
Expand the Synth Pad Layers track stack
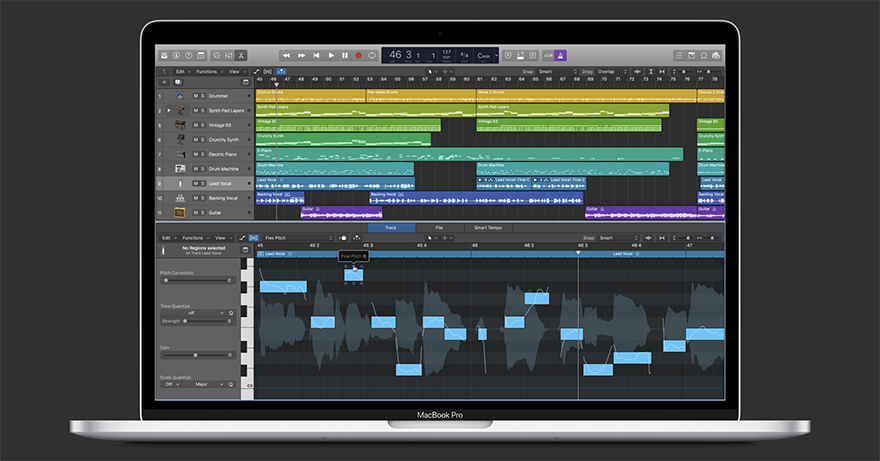tap(168, 111)
